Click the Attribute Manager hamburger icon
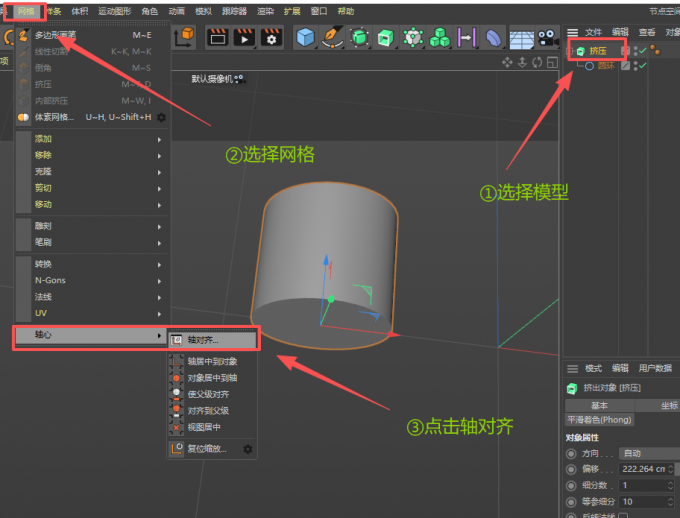680x518 pixels. coord(572,369)
